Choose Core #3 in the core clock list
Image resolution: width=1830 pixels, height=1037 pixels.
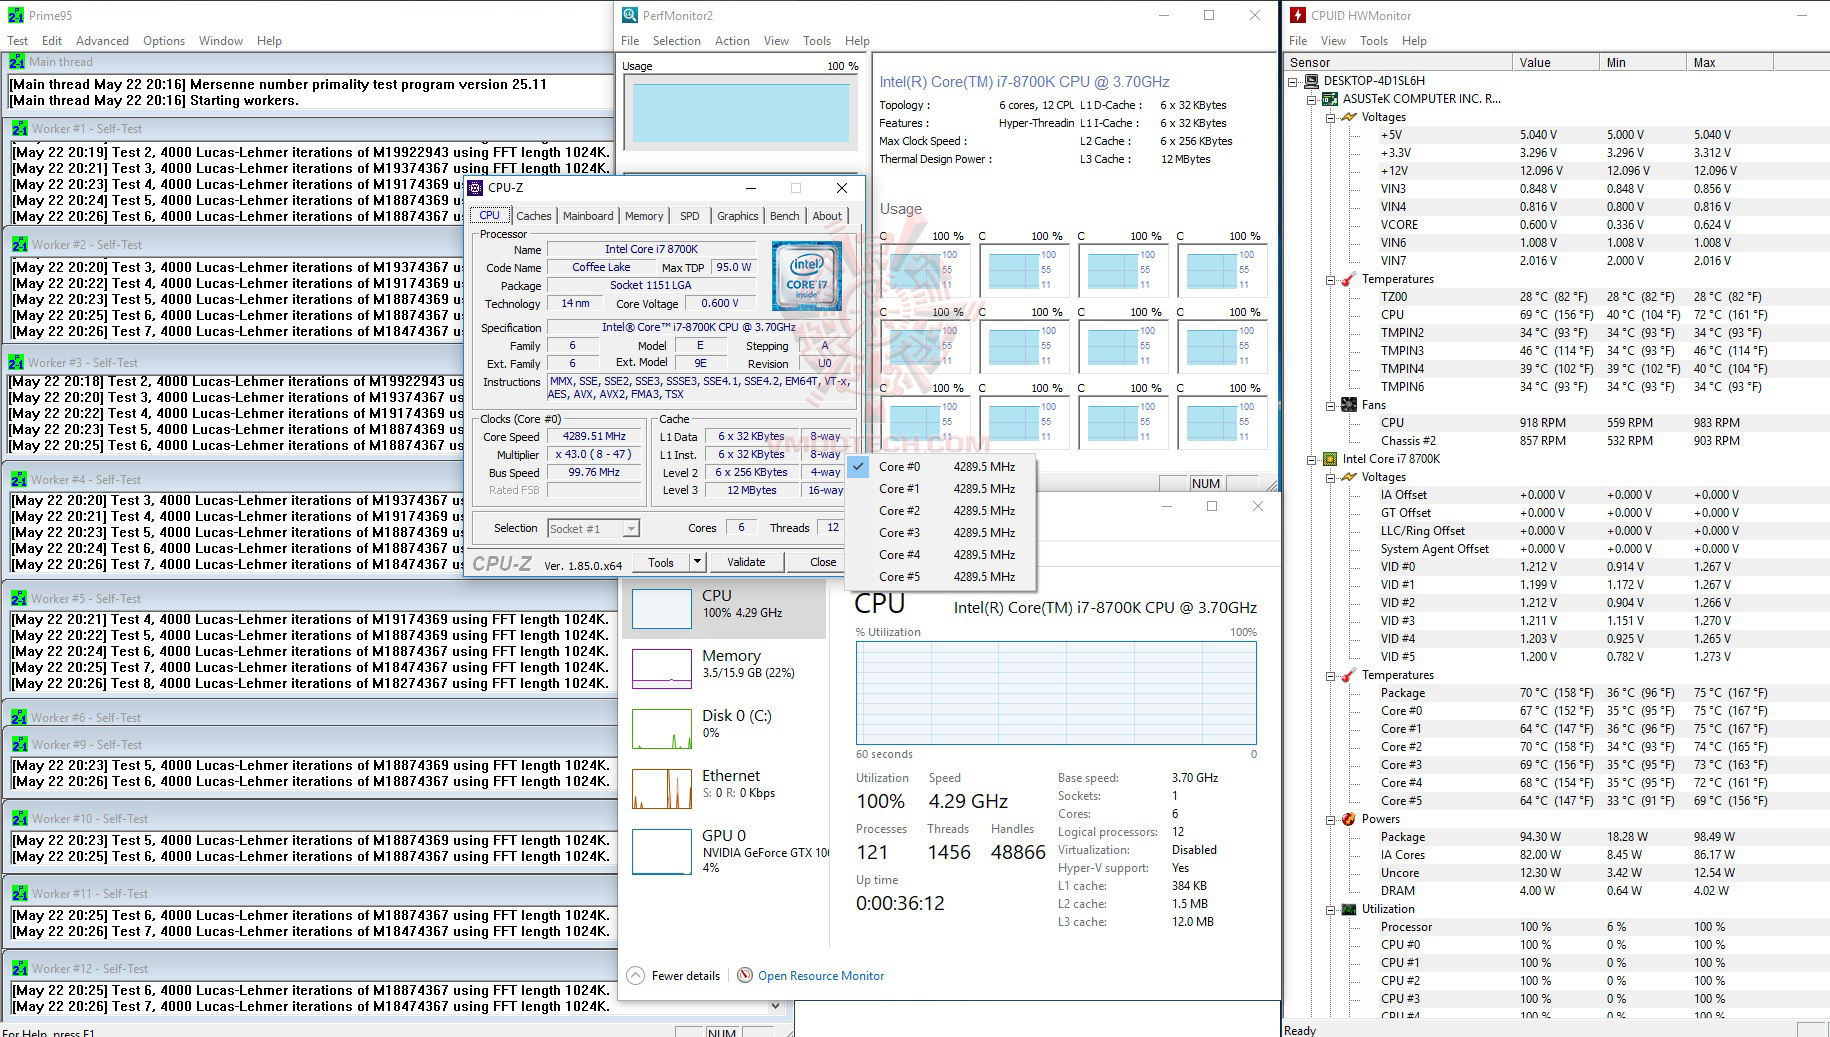940,533
